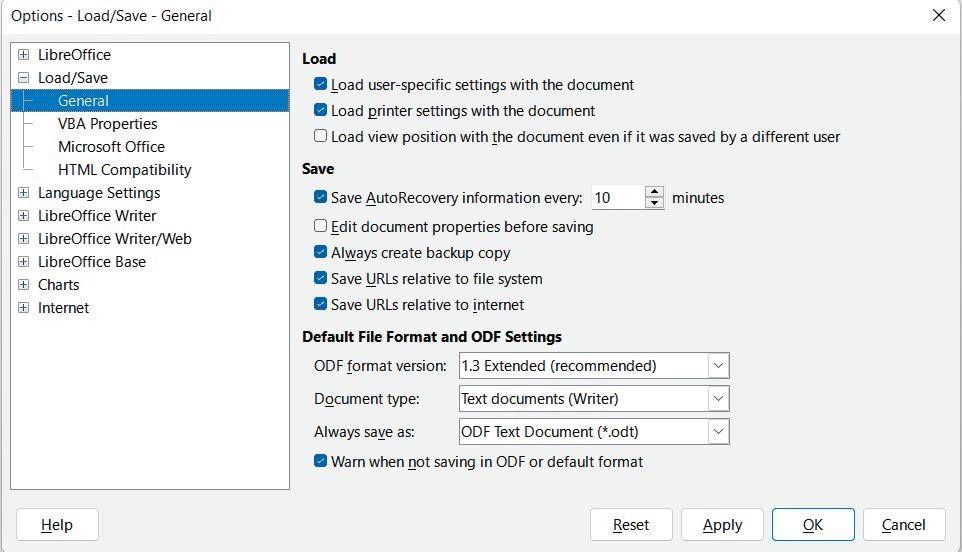Expand the LibreOffice Base node

click(x=23, y=262)
